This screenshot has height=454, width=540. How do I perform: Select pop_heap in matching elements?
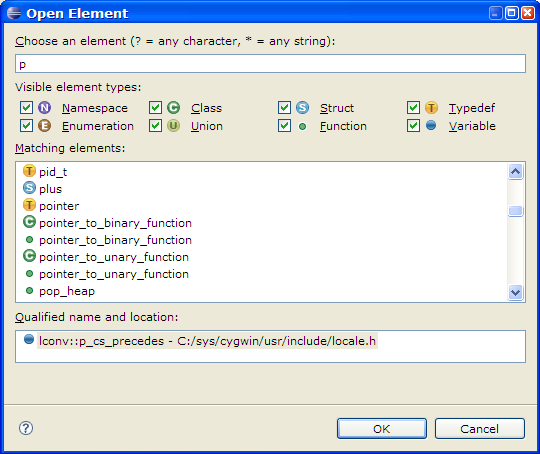[67, 291]
